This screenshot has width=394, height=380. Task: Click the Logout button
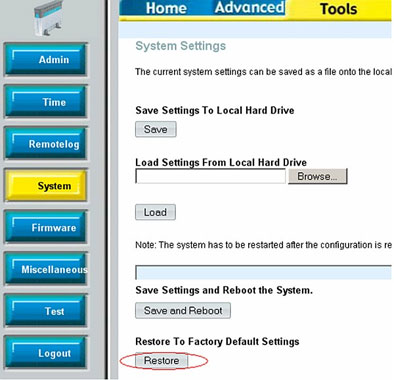tap(45, 353)
